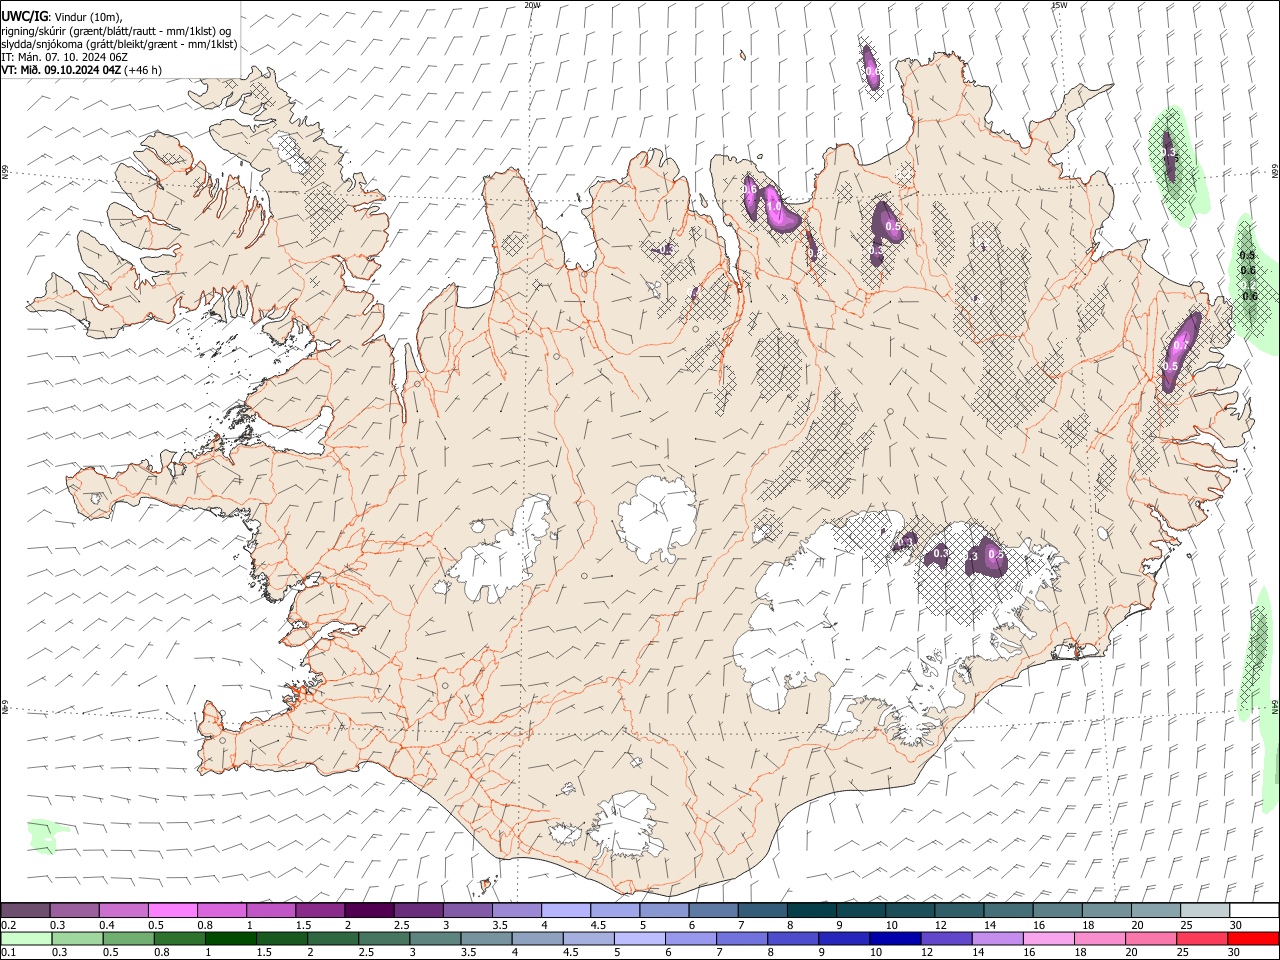
Task: Pick the lower legend swatch between 0.5 and 0.8
Action: [128, 938]
